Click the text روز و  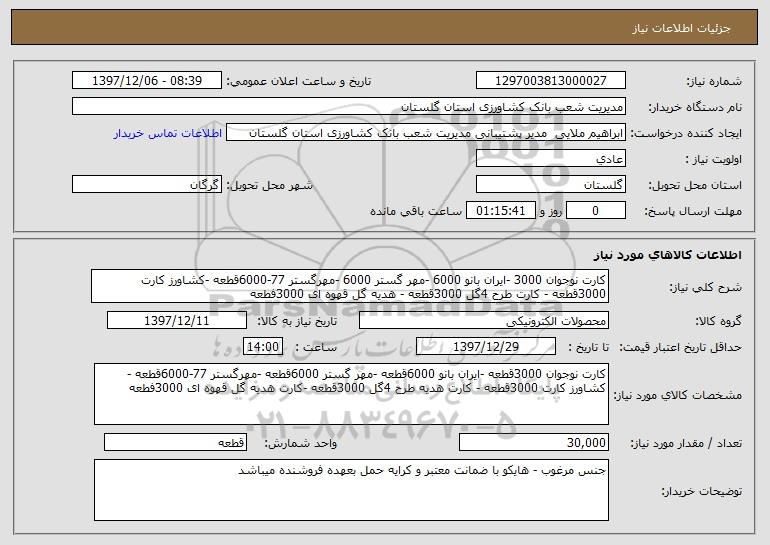550,211
